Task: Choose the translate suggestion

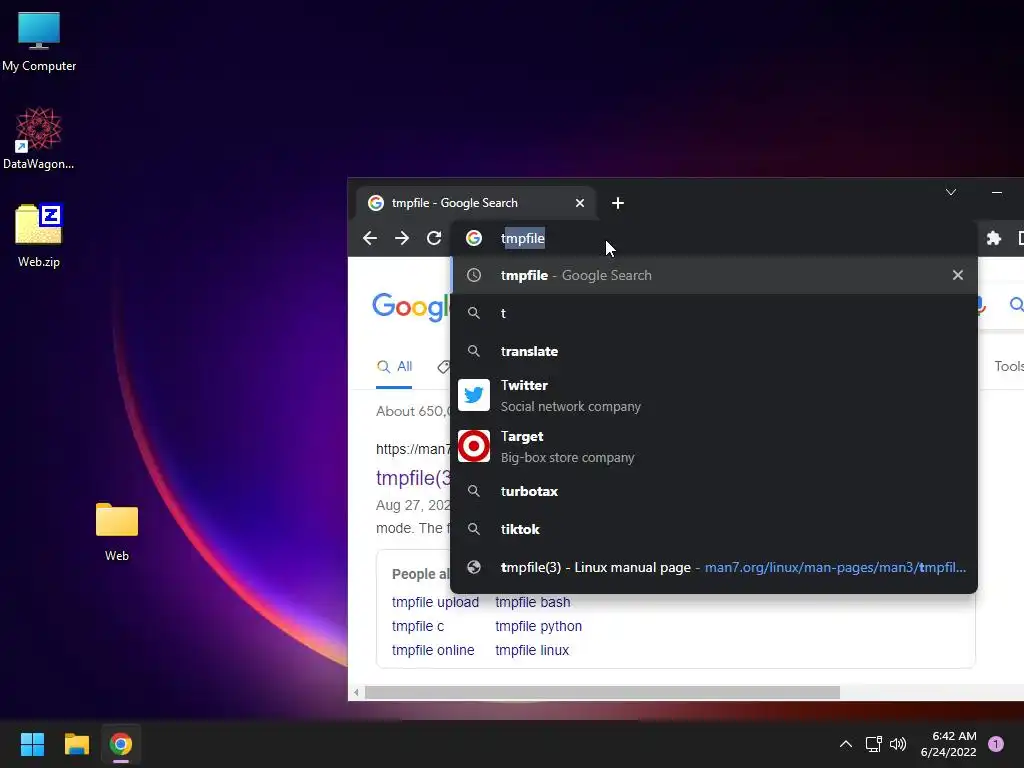Action: [714, 351]
